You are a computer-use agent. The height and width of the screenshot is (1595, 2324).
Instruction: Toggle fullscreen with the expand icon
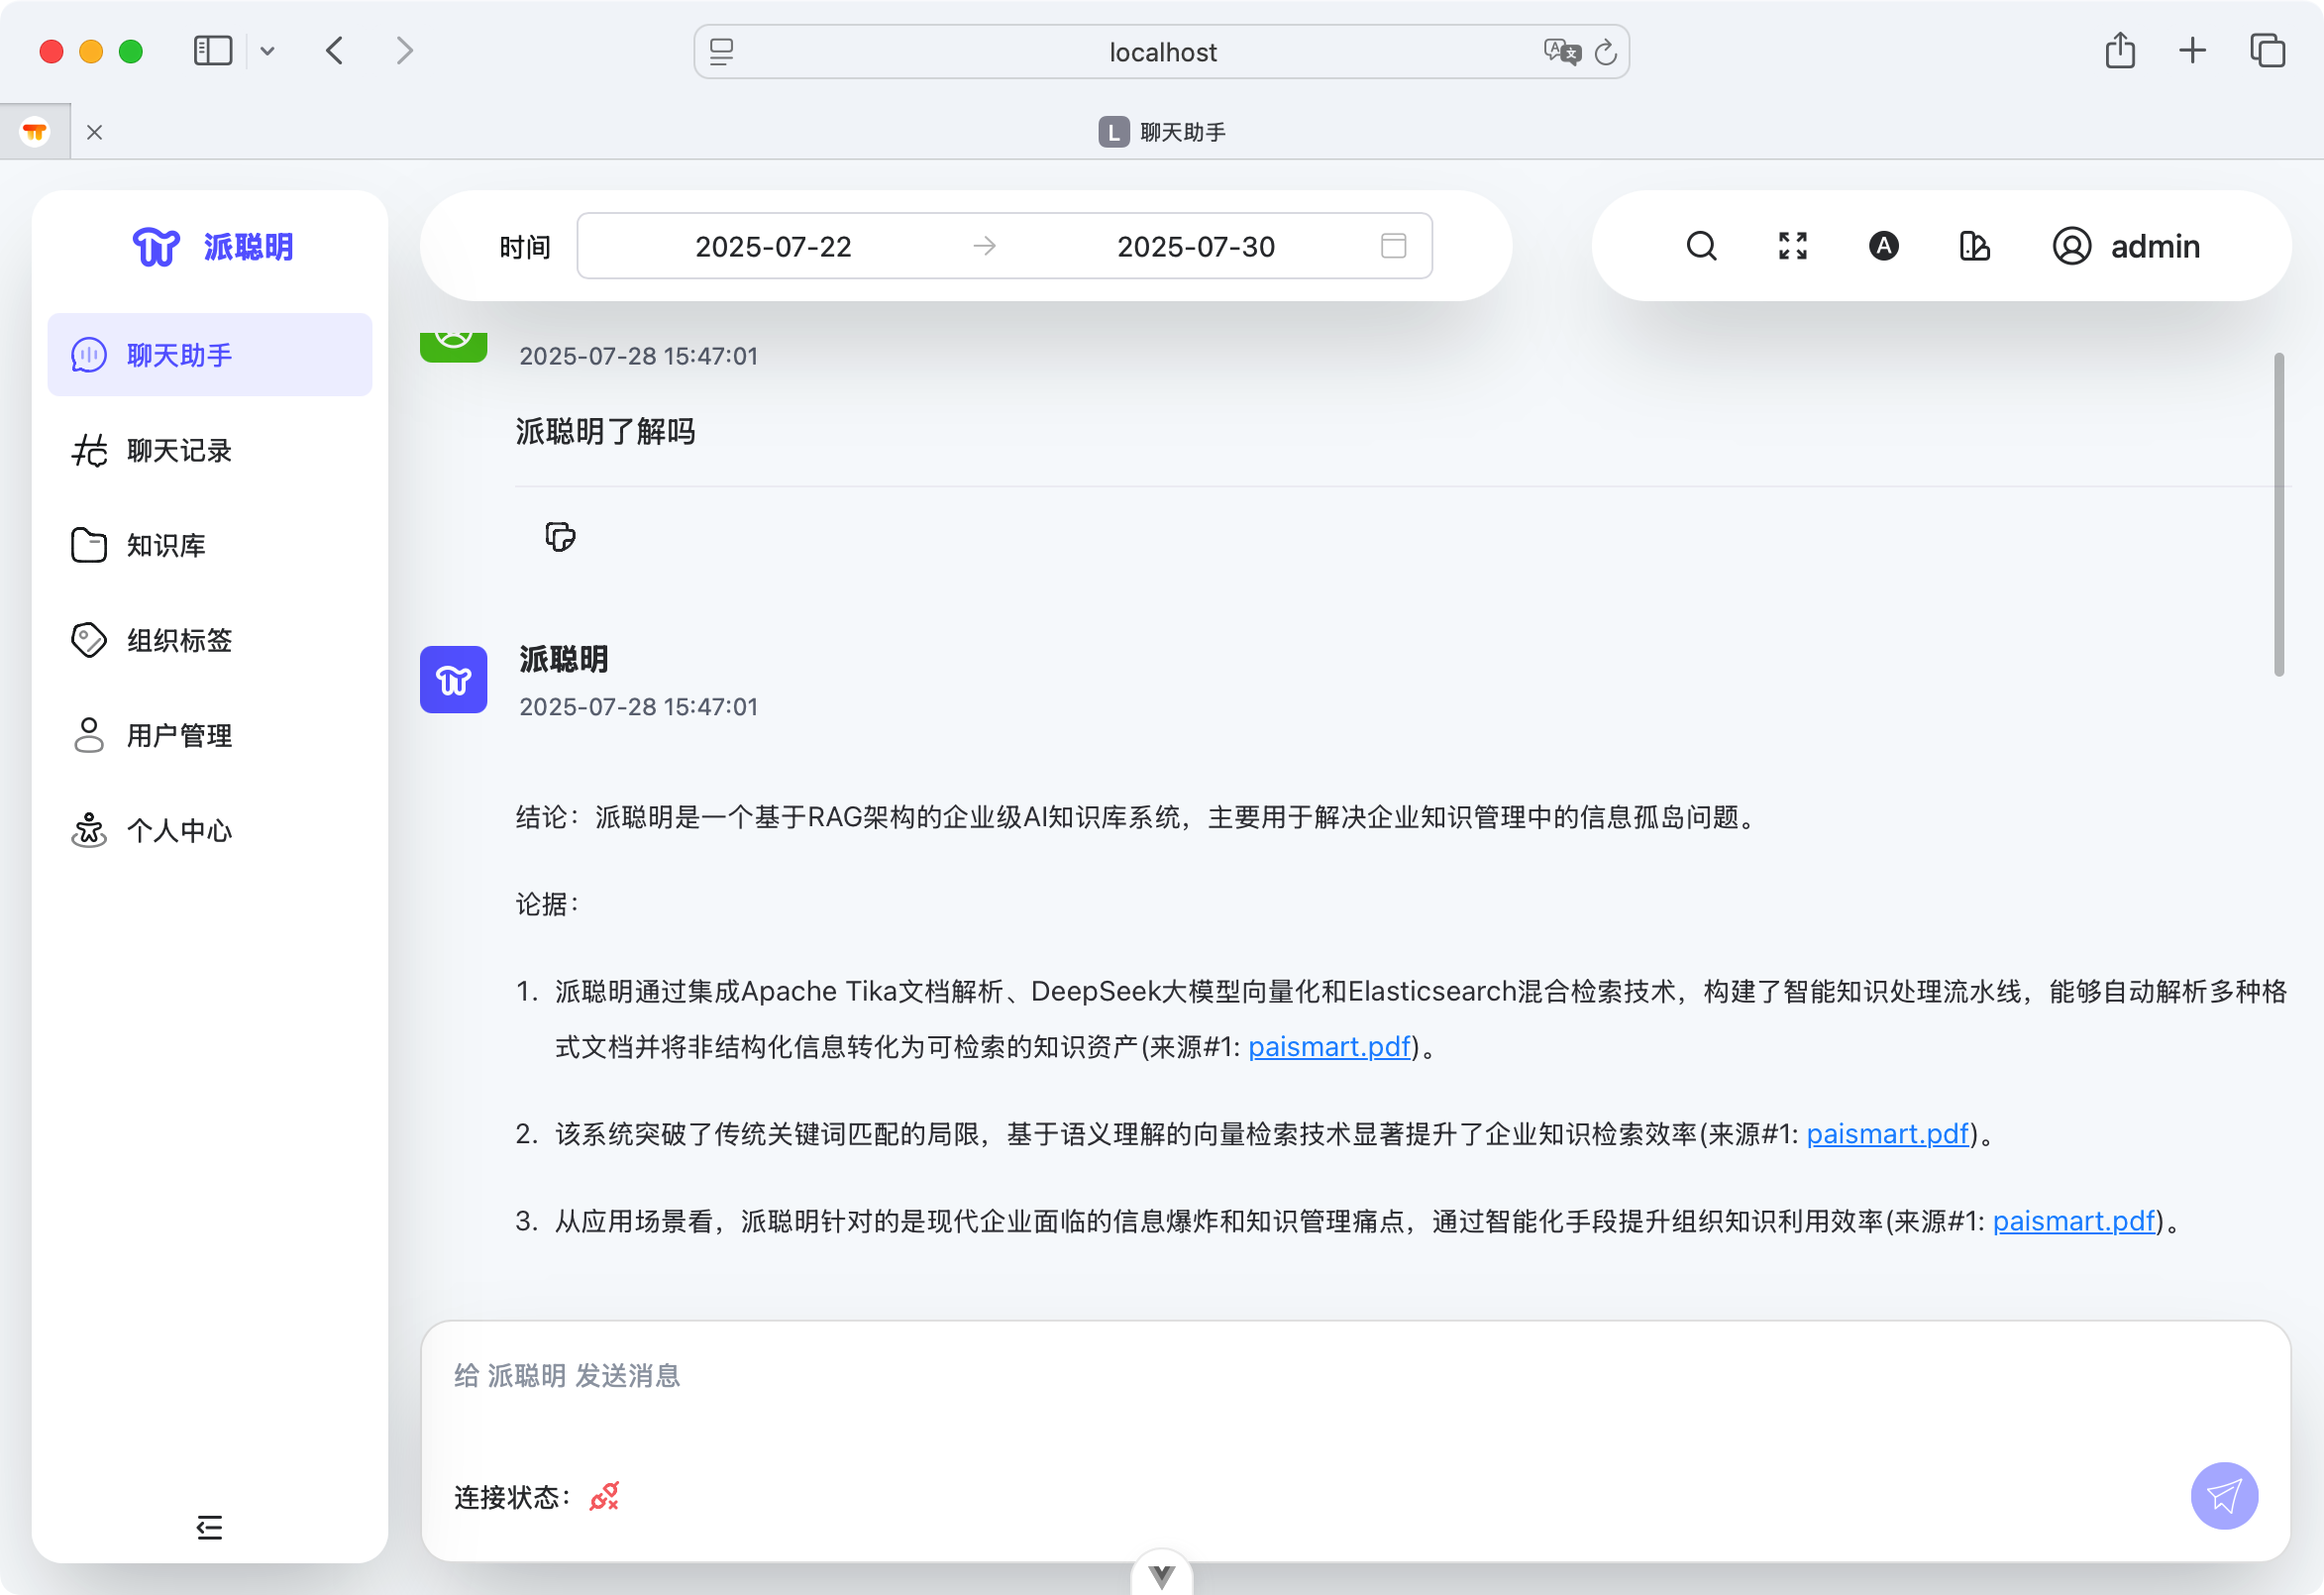pos(1791,245)
